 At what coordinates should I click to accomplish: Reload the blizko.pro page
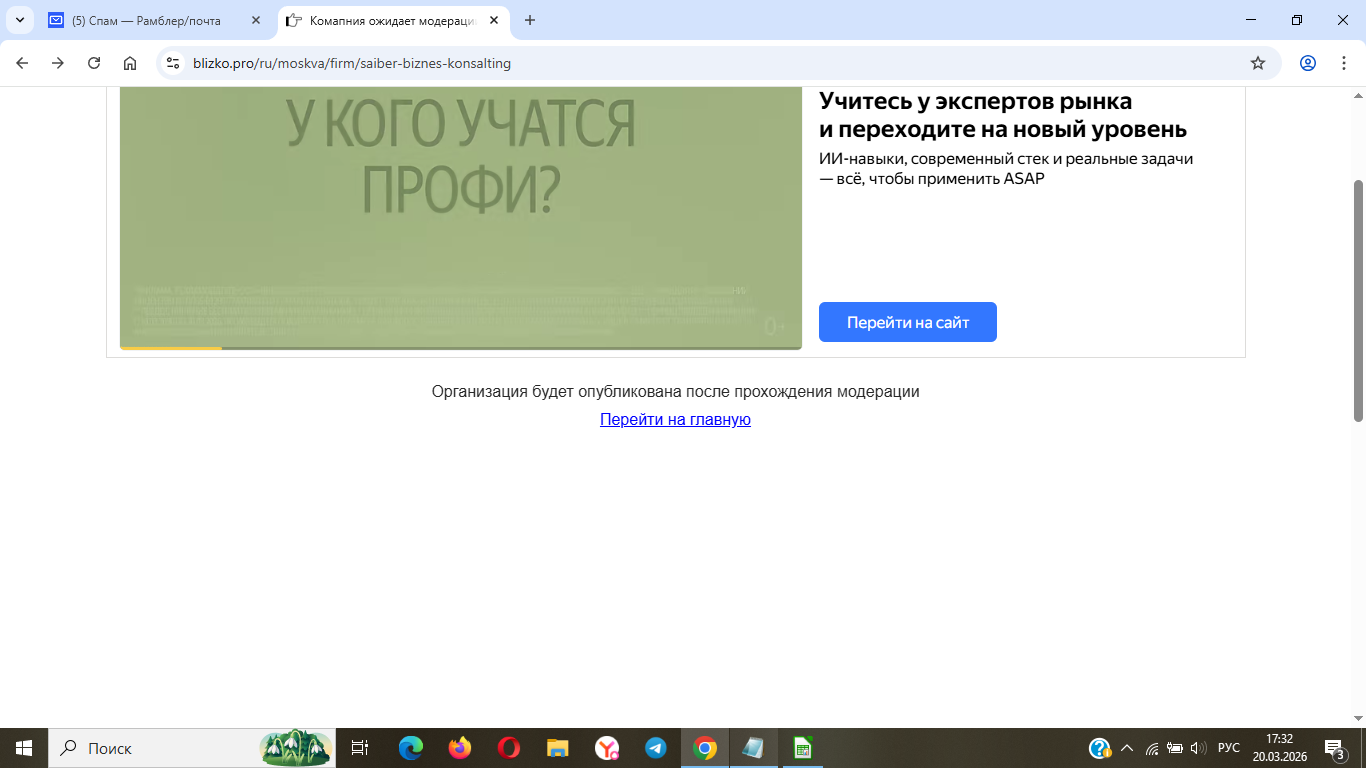pos(94,63)
